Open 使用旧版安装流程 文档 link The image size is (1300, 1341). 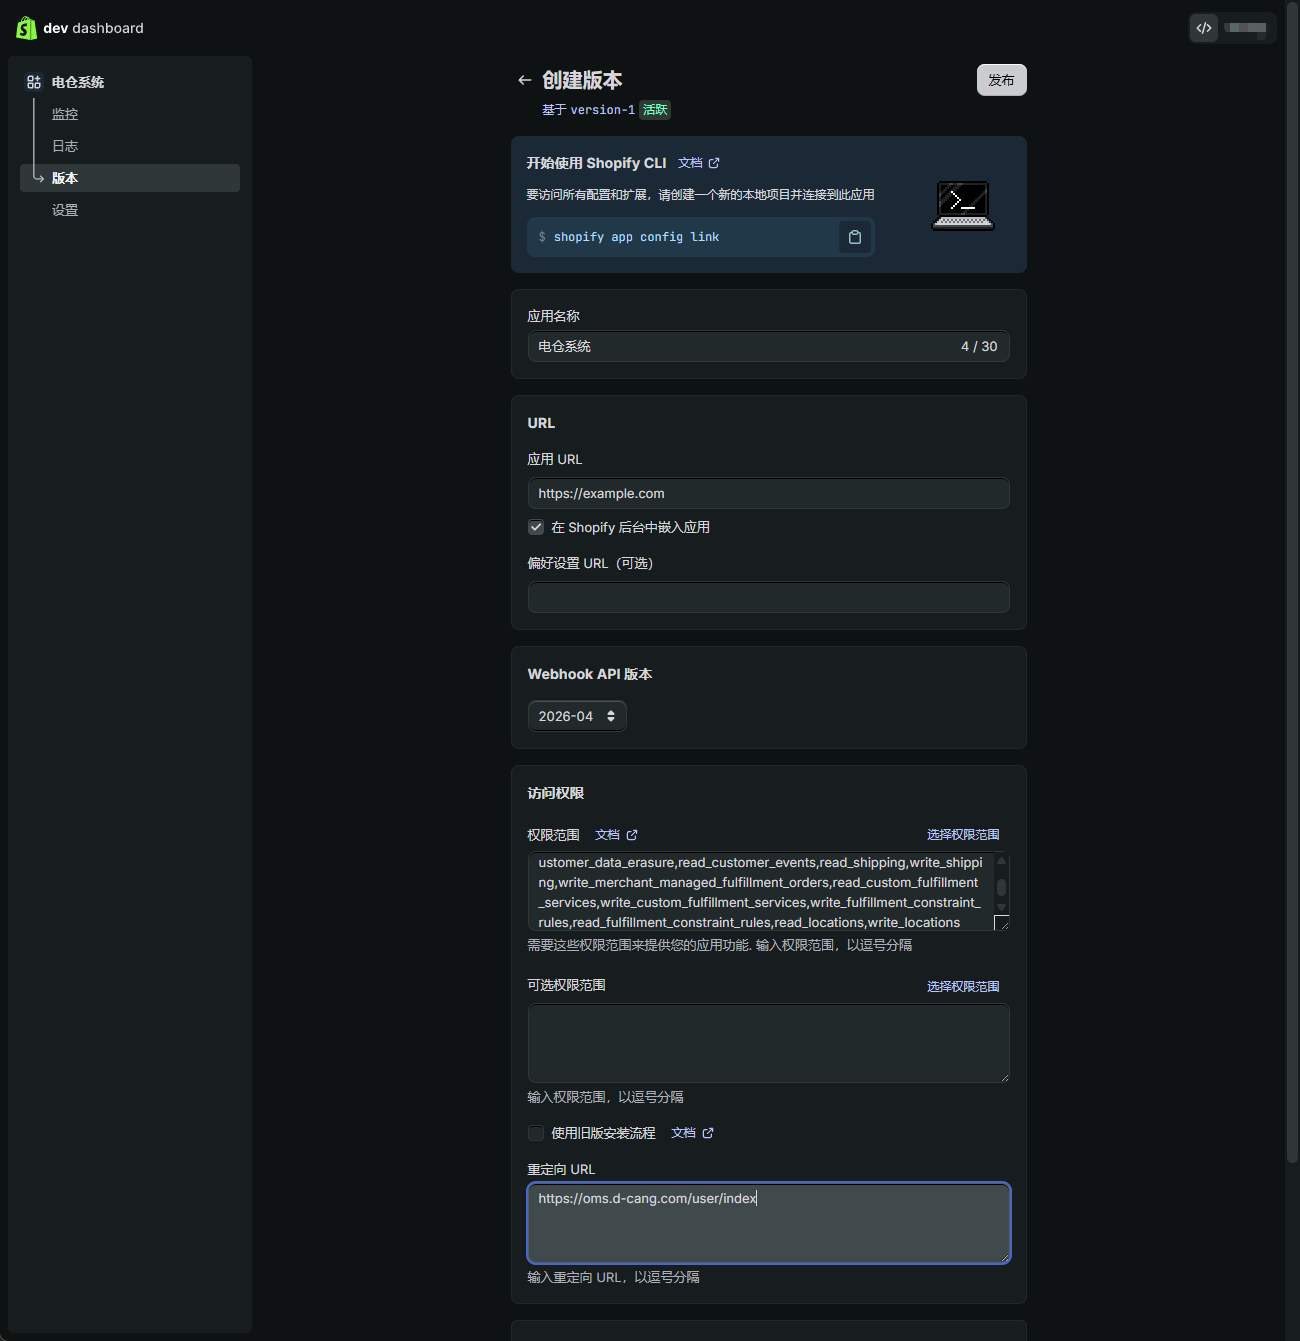pyautogui.click(x=692, y=1133)
